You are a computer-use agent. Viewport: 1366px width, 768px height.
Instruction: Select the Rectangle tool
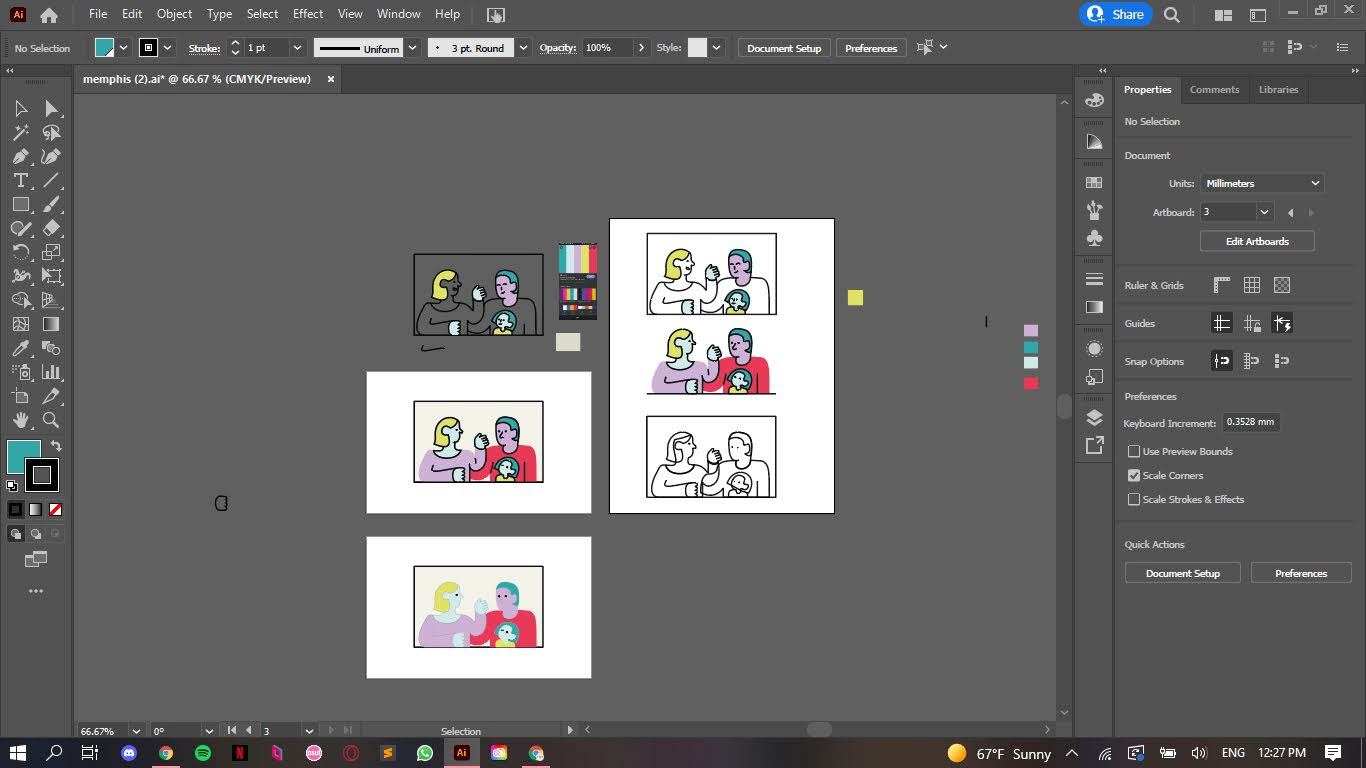click(x=21, y=204)
